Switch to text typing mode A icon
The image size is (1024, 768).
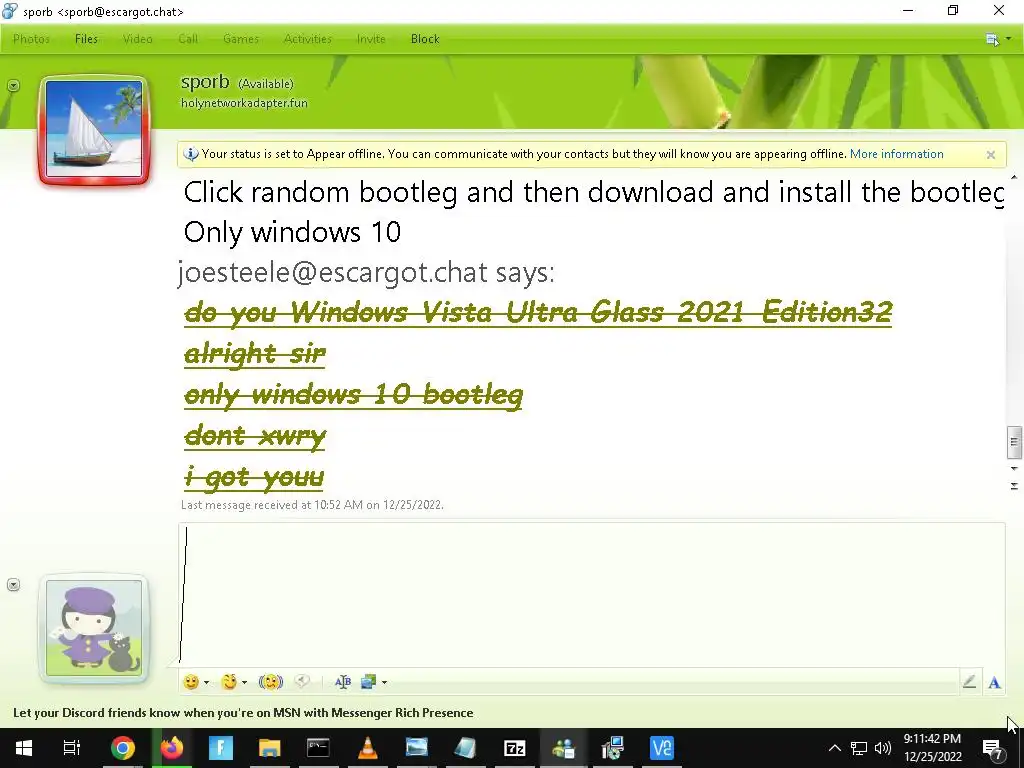[x=994, y=682]
